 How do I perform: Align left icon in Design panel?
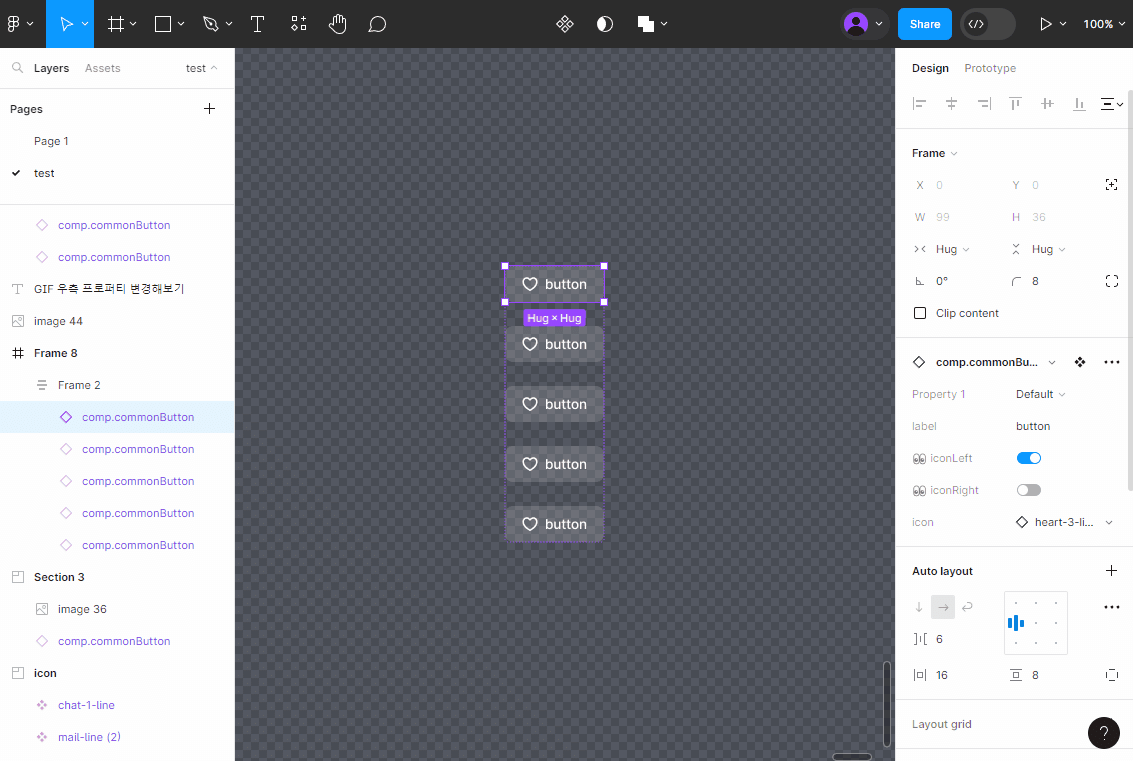(919, 104)
